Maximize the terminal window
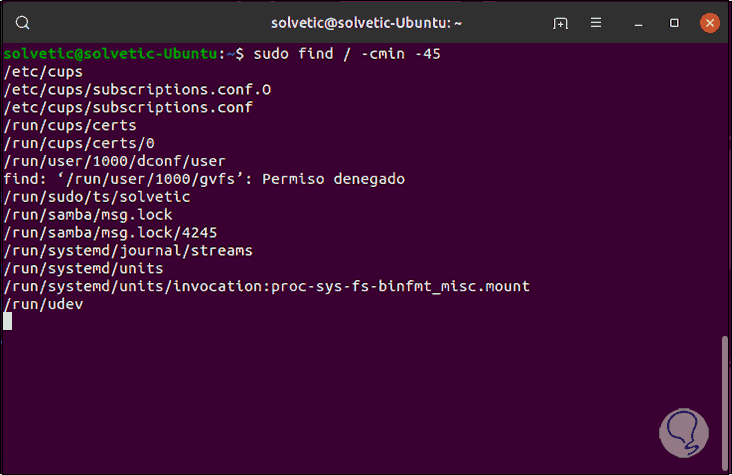Image resolution: width=732 pixels, height=475 pixels. tap(674, 22)
